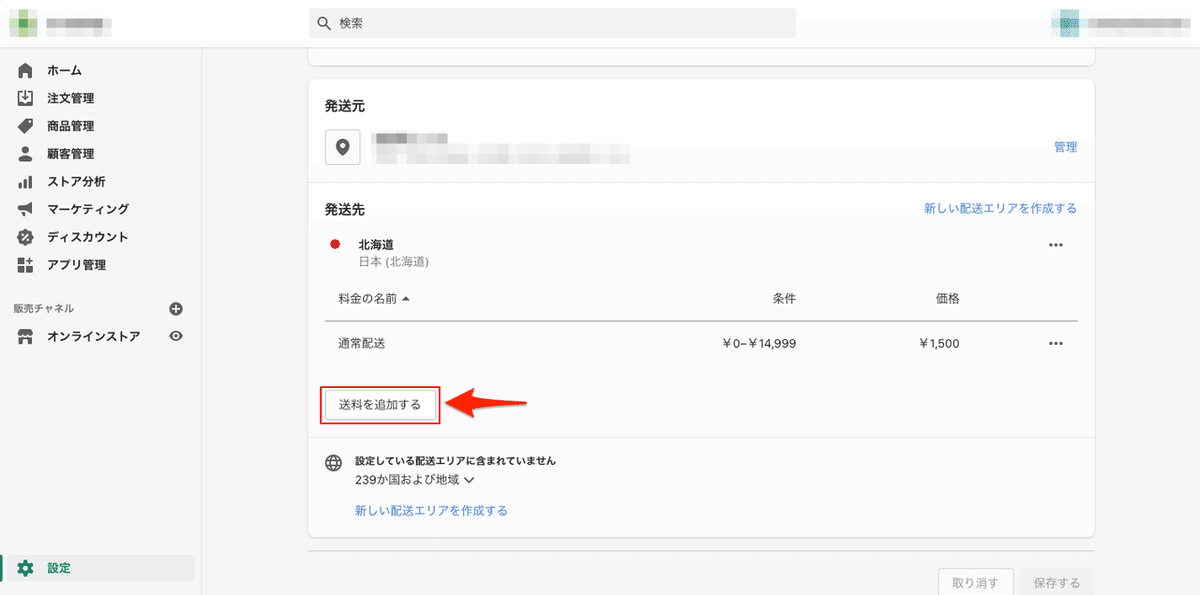Click the discount badge icon
This screenshot has width=1200, height=595.
[26, 237]
